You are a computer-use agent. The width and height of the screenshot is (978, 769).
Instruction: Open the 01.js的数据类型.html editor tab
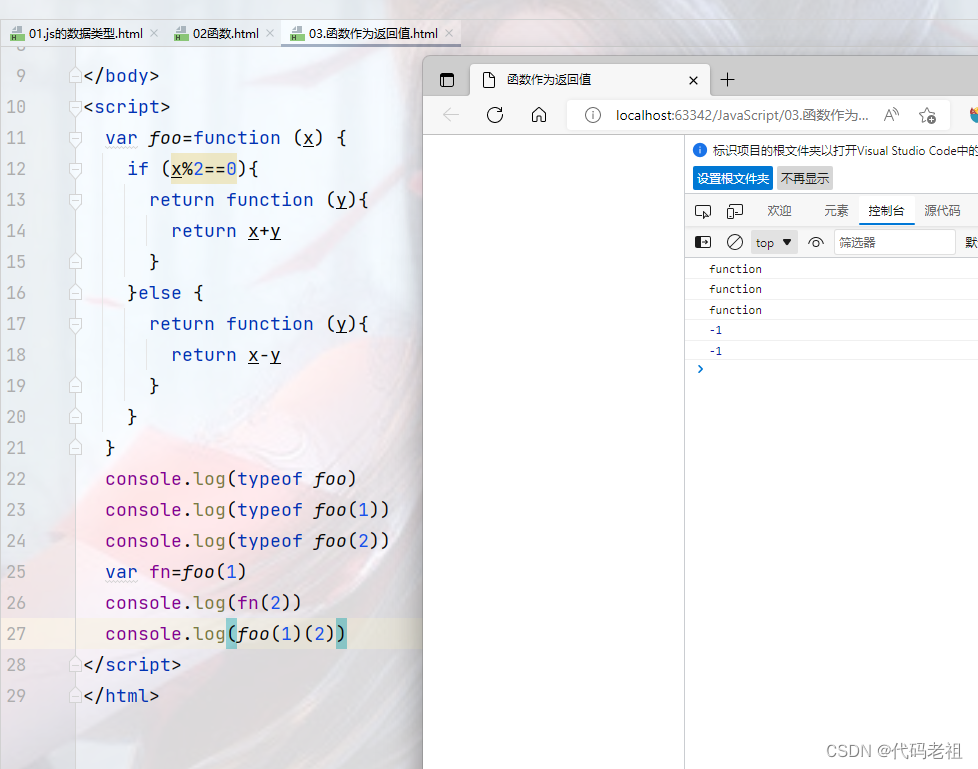point(85,34)
